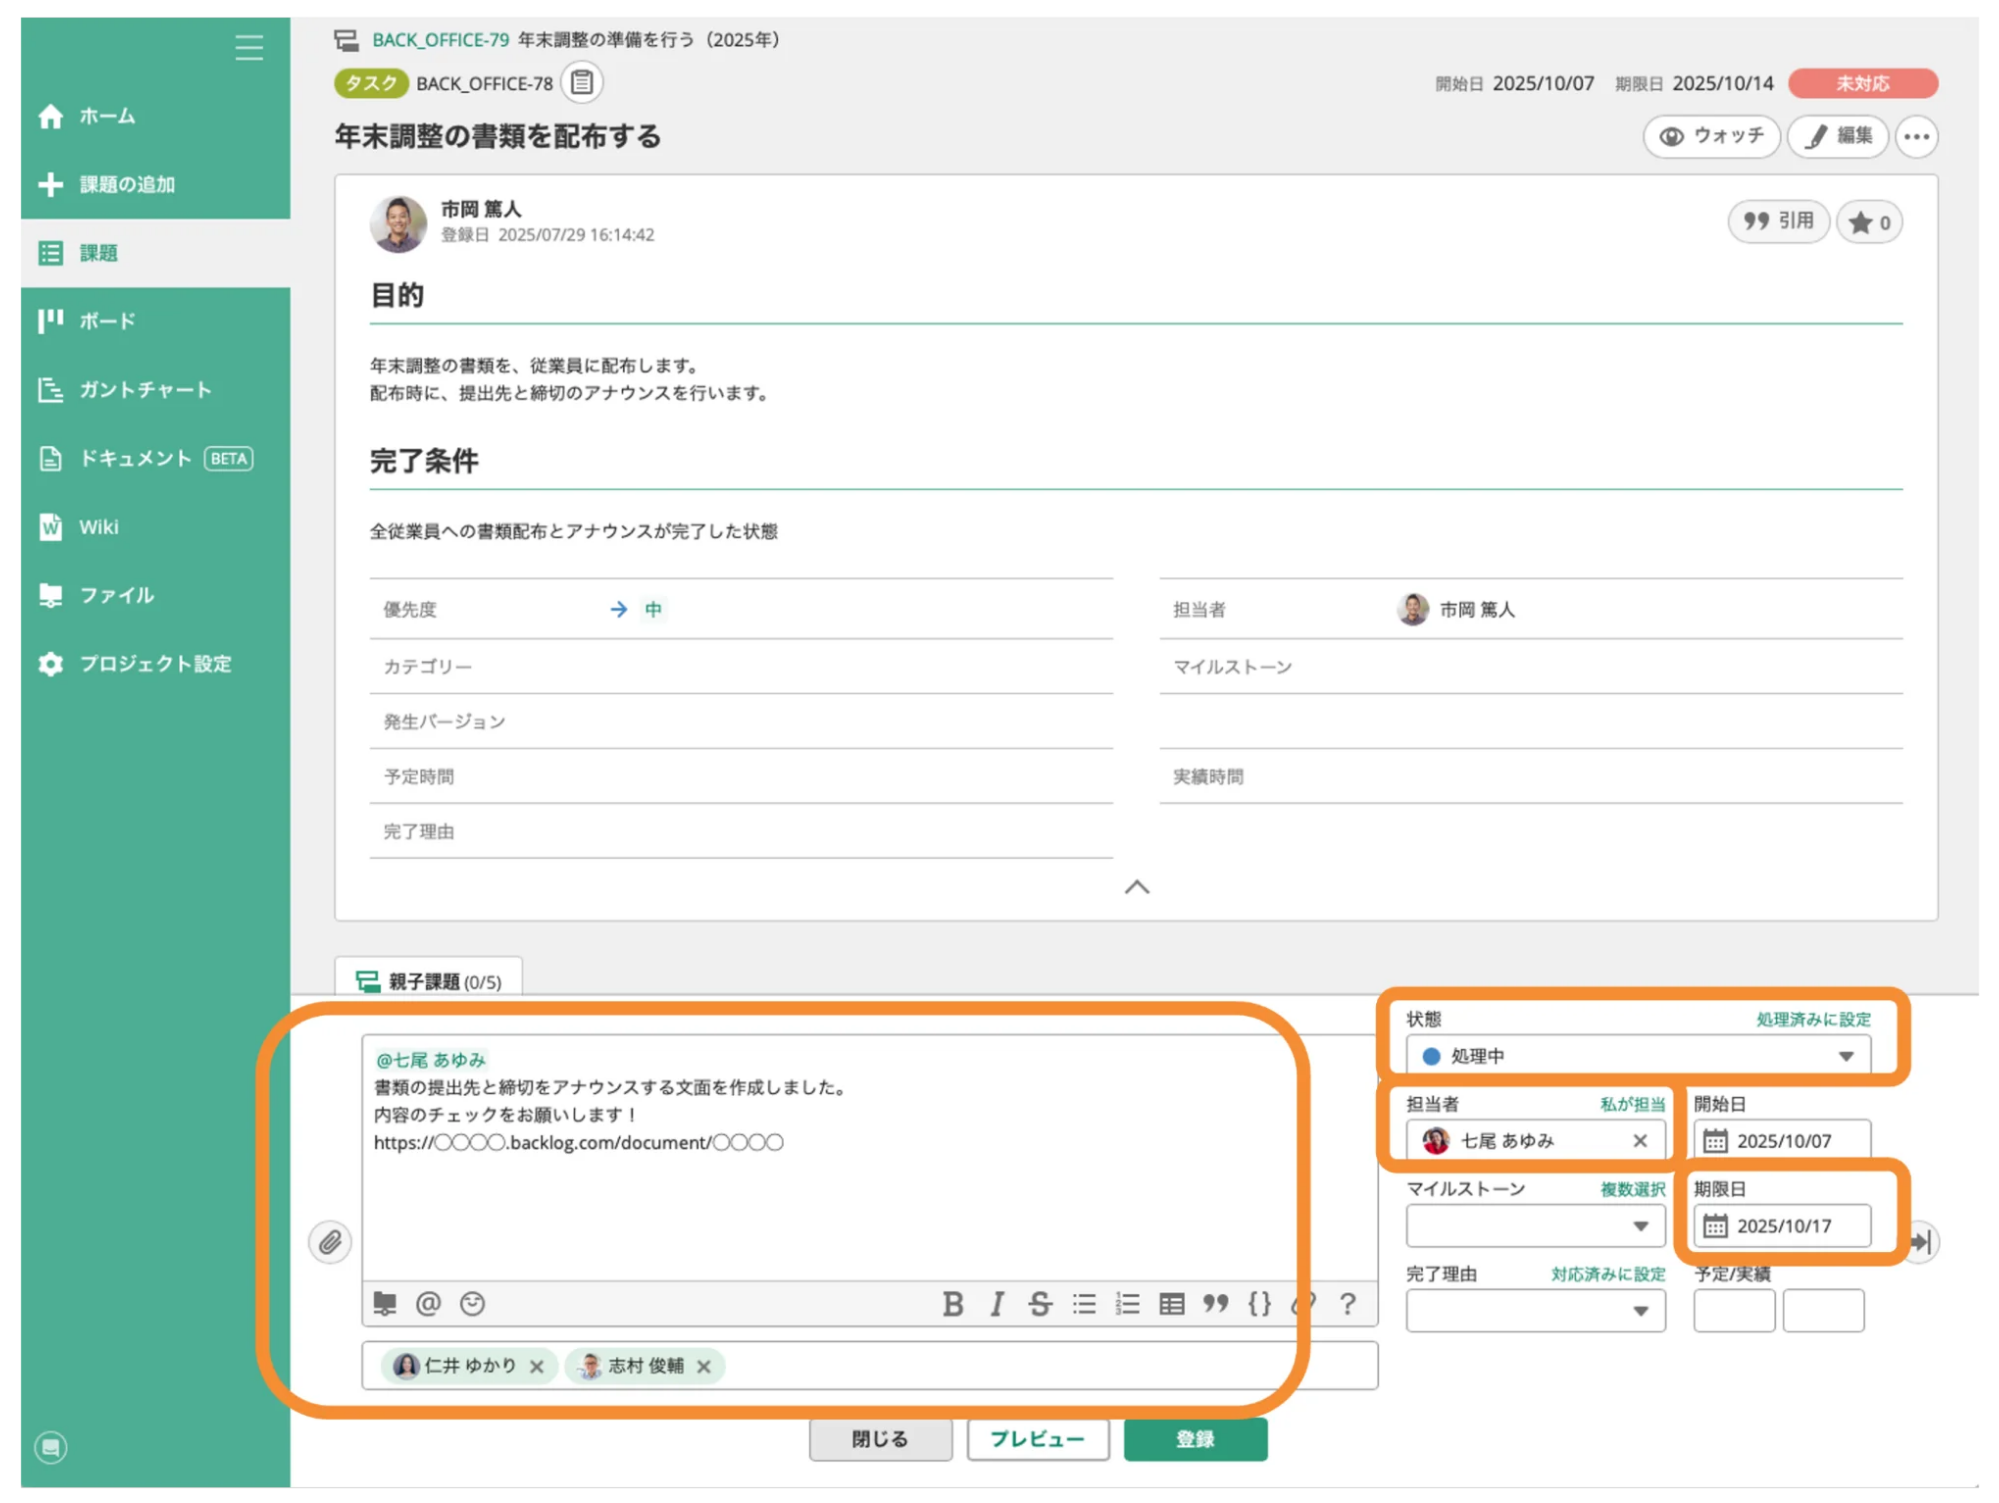Click the 閉じる button
1999x1503 pixels.
(880, 1439)
